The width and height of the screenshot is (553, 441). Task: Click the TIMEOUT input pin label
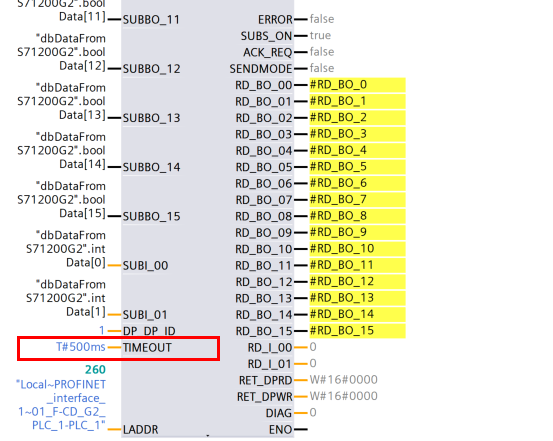pos(147,348)
